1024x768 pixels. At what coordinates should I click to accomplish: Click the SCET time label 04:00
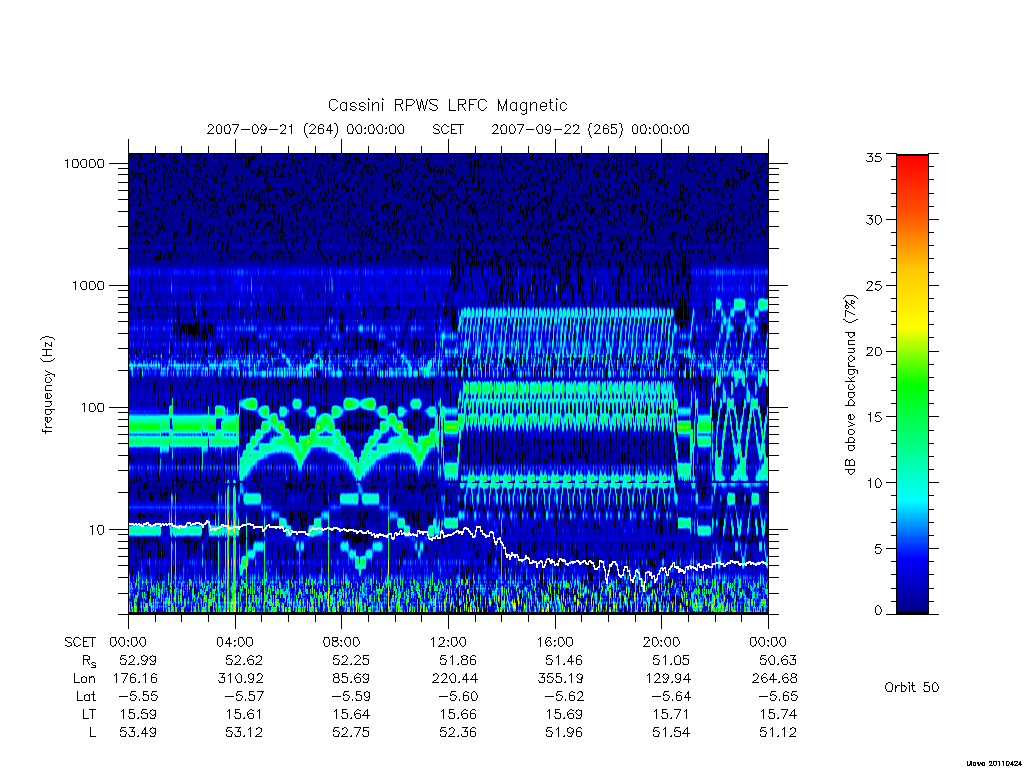[x=235, y=642]
